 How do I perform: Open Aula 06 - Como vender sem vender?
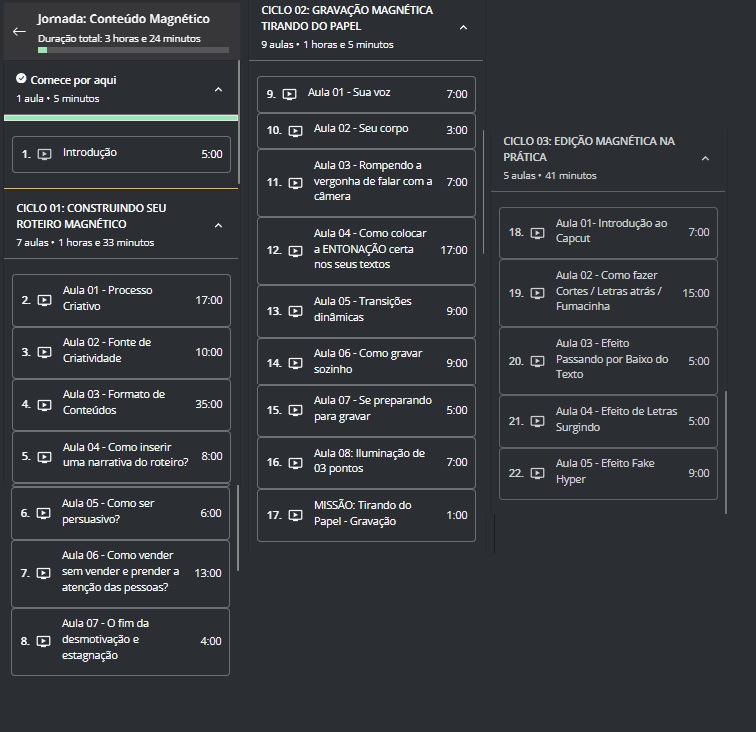click(121, 573)
